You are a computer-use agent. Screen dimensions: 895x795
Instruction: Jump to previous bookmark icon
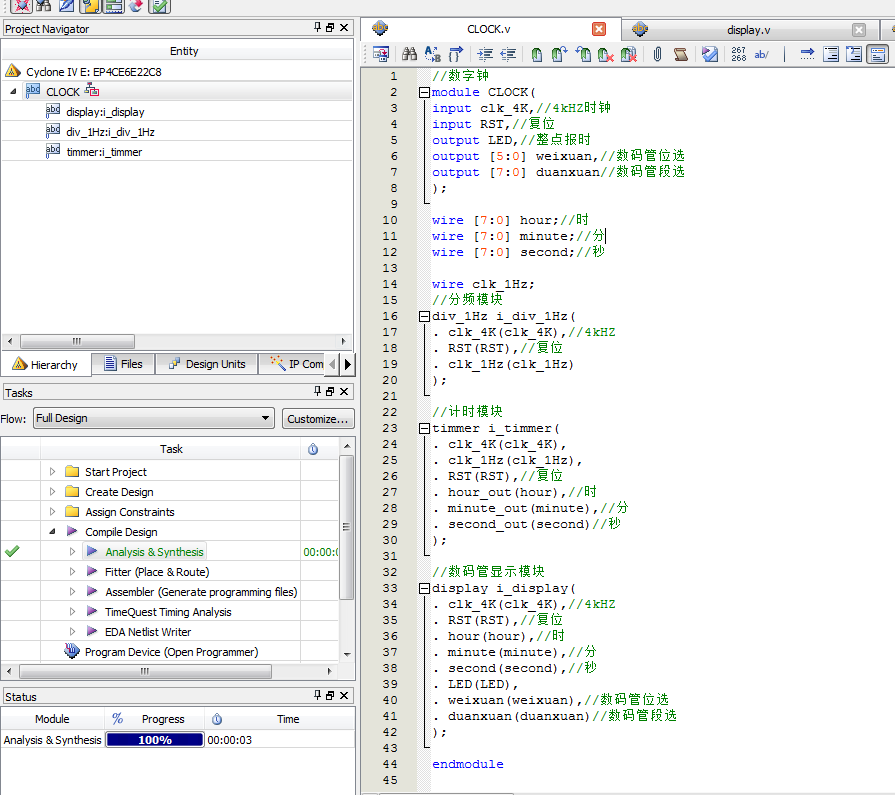583,54
